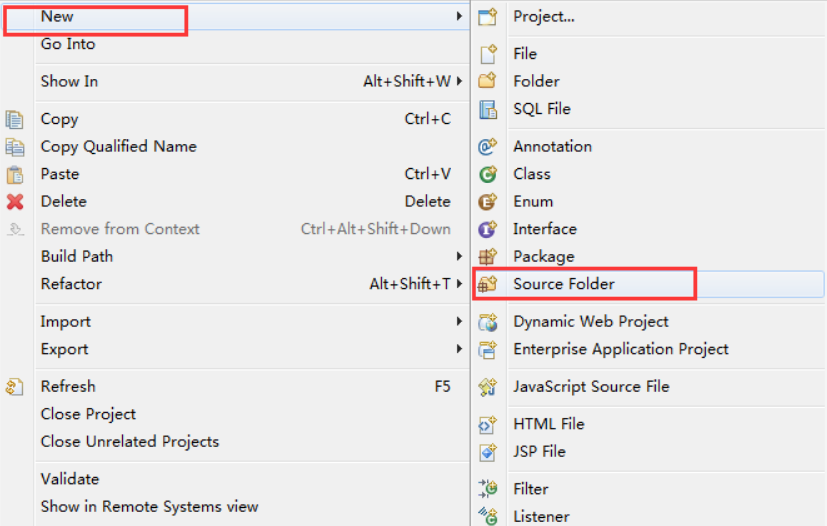Click the green Class icon
The width and height of the screenshot is (827, 526).
[x=487, y=174]
